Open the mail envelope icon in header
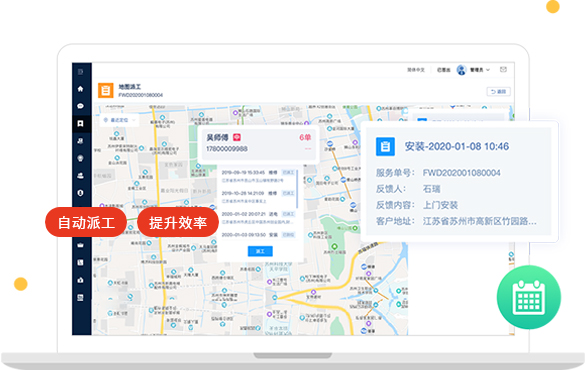This screenshot has width=585, height=370. pyautogui.click(x=503, y=69)
